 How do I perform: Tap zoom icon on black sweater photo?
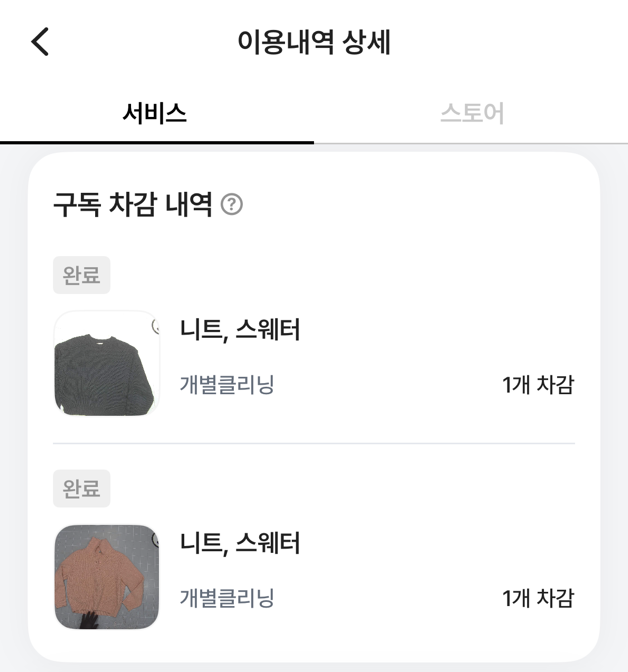[156, 327]
